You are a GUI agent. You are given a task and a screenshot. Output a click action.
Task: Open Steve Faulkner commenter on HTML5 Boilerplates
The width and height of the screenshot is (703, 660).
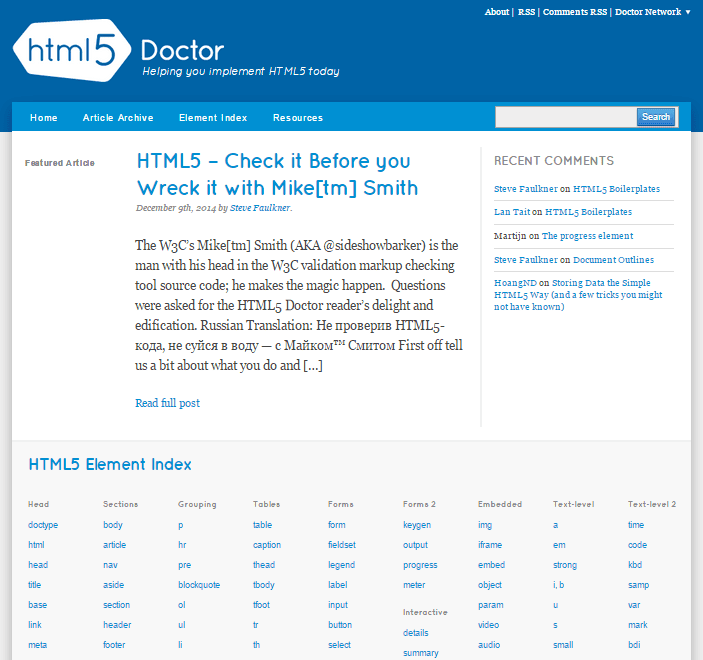[x=526, y=189]
